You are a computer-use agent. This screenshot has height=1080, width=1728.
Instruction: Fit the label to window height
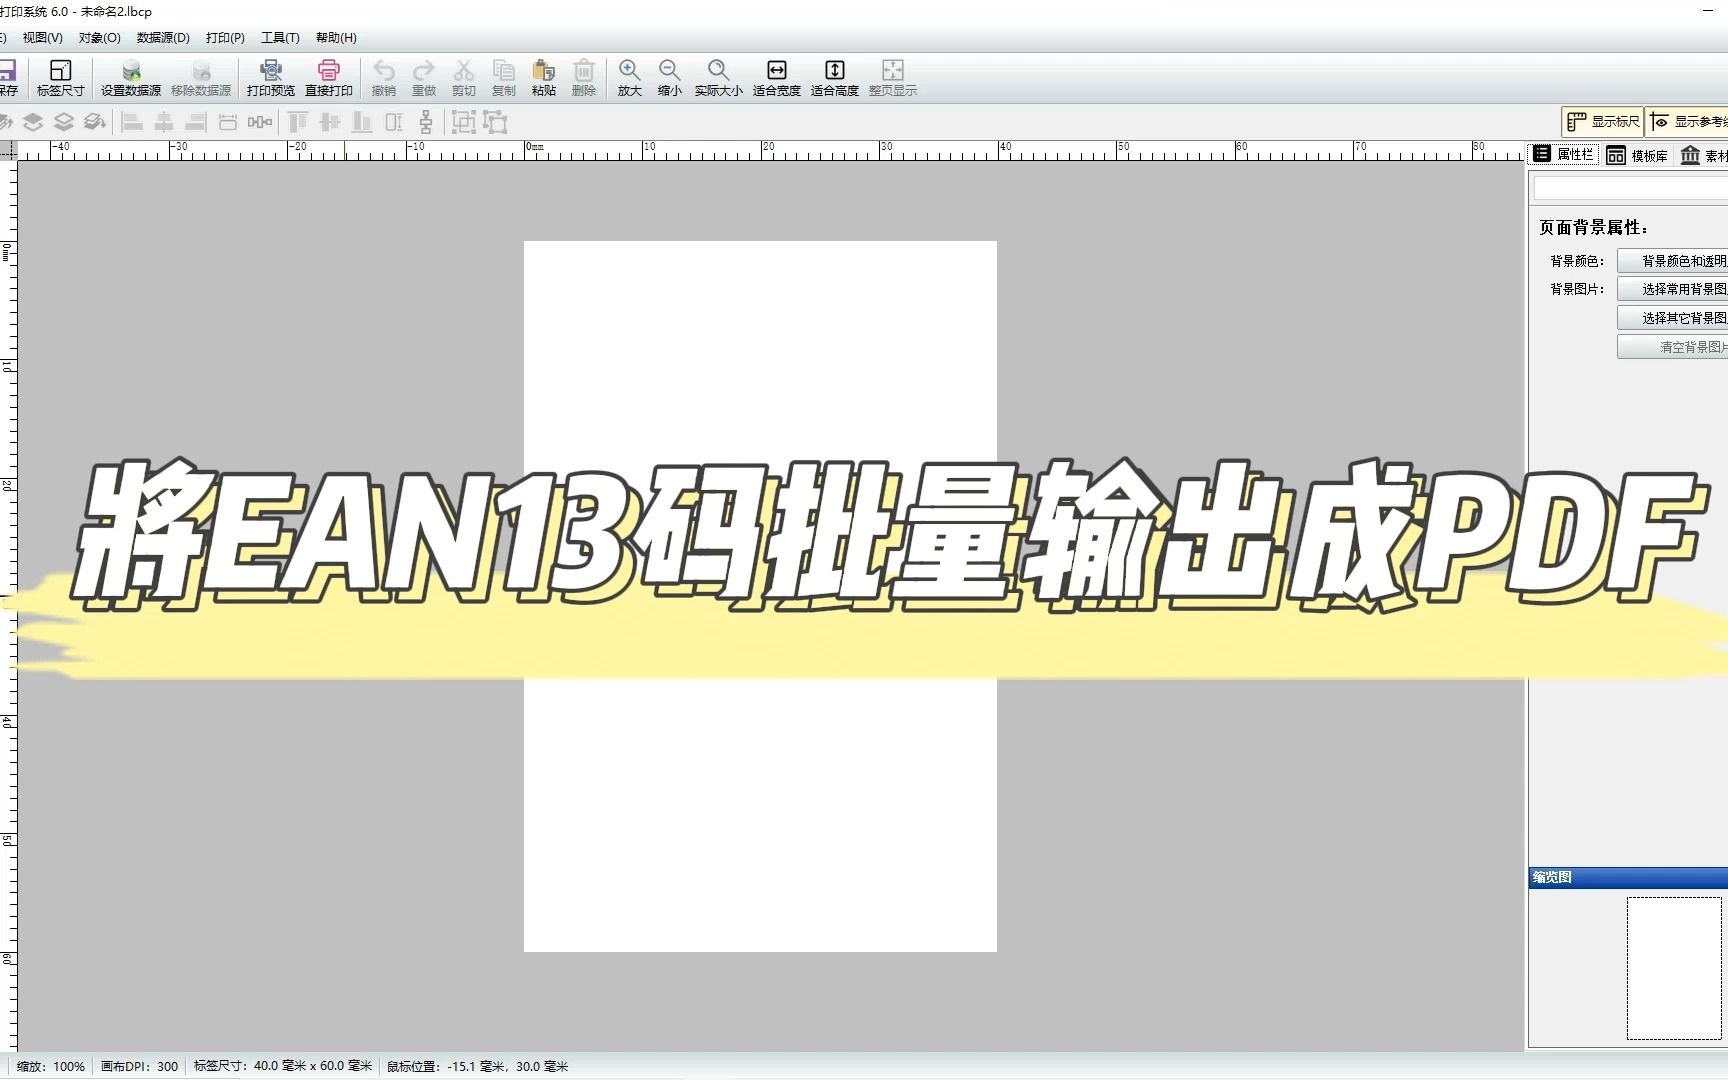835,77
